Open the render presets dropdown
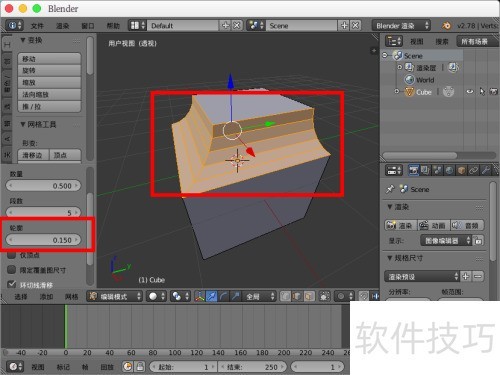500x375 pixels. 422,276
